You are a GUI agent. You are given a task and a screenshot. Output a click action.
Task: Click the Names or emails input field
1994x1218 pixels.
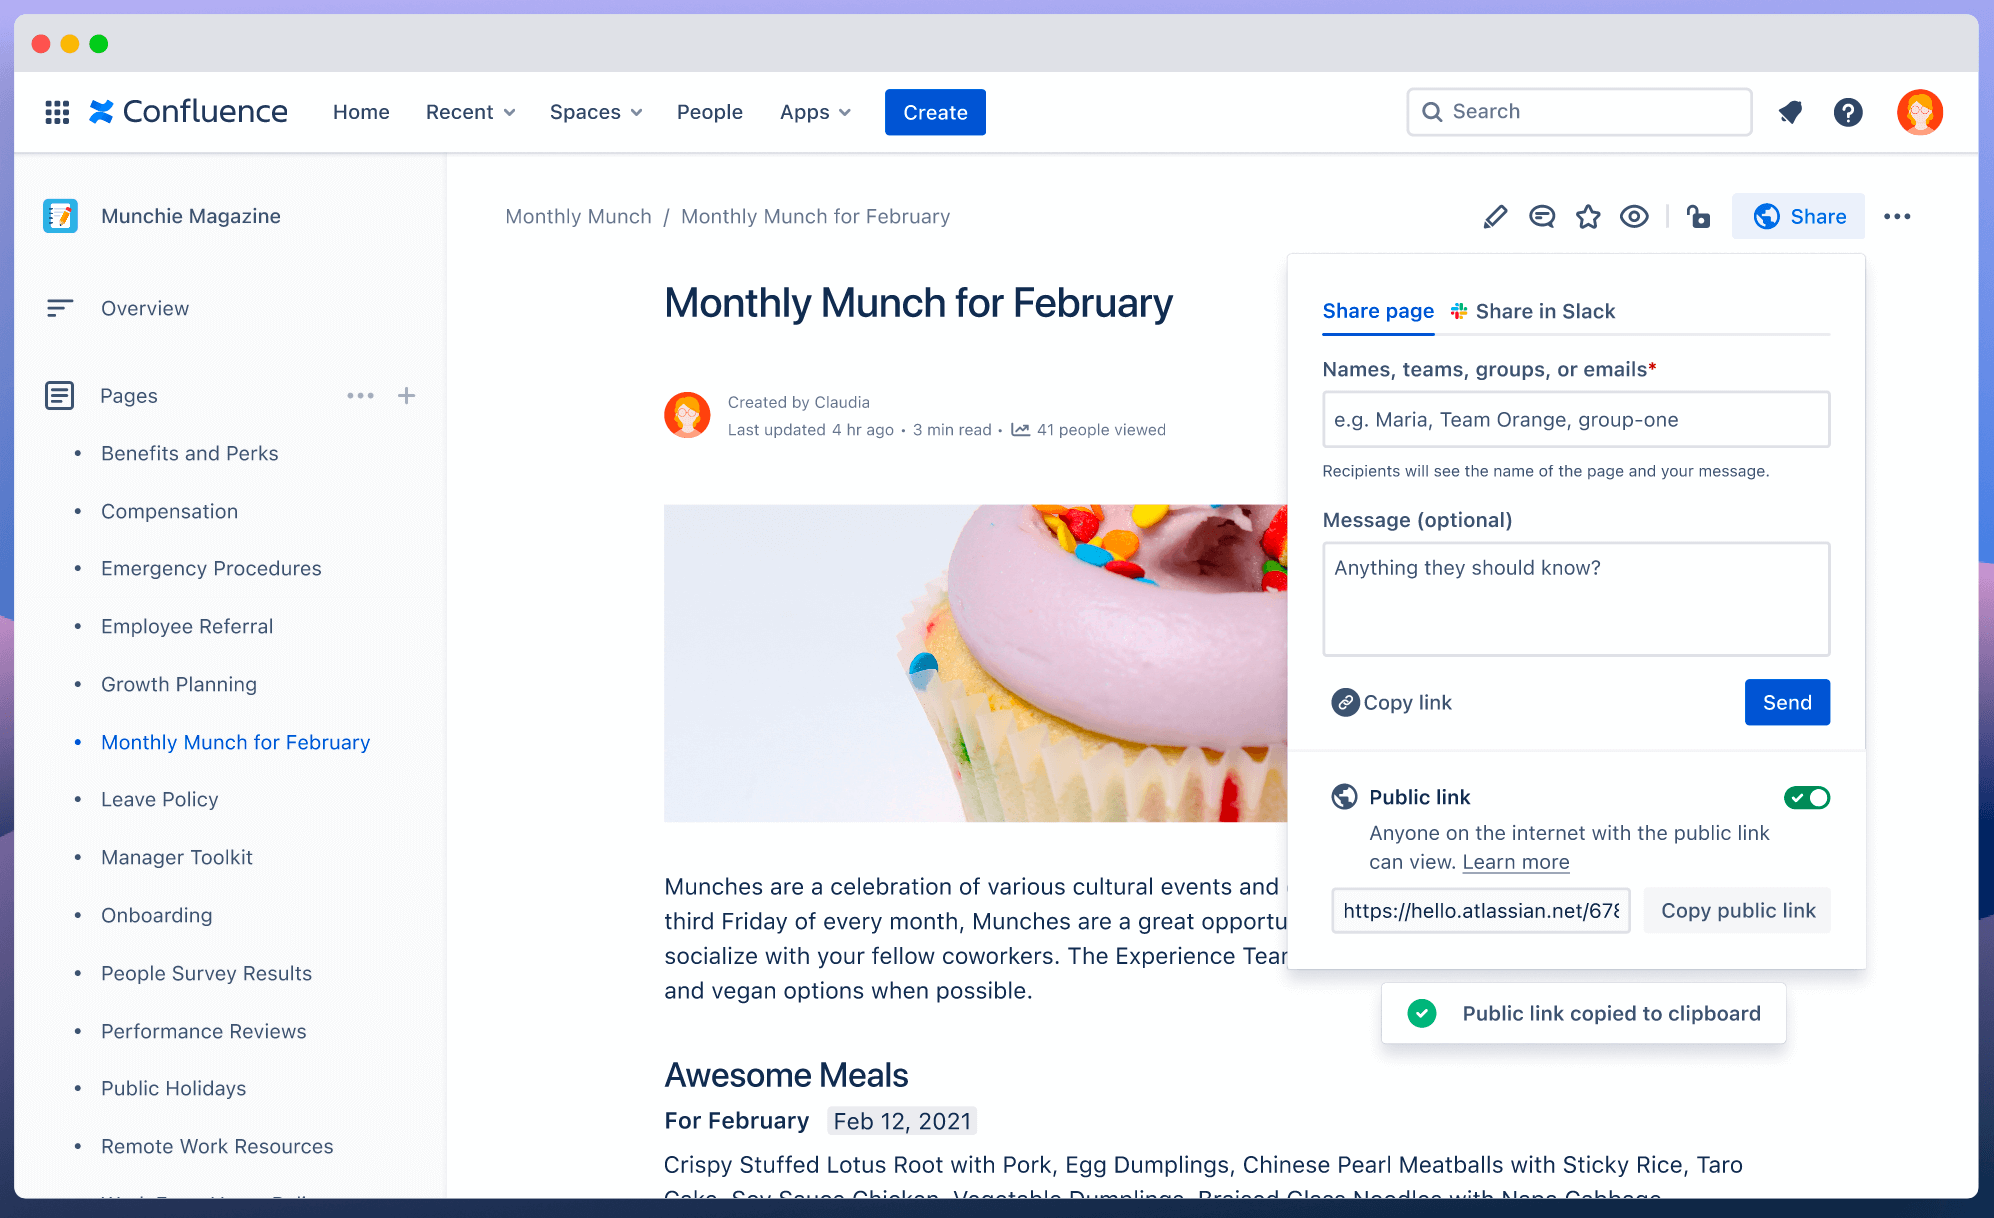[1575, 419]
